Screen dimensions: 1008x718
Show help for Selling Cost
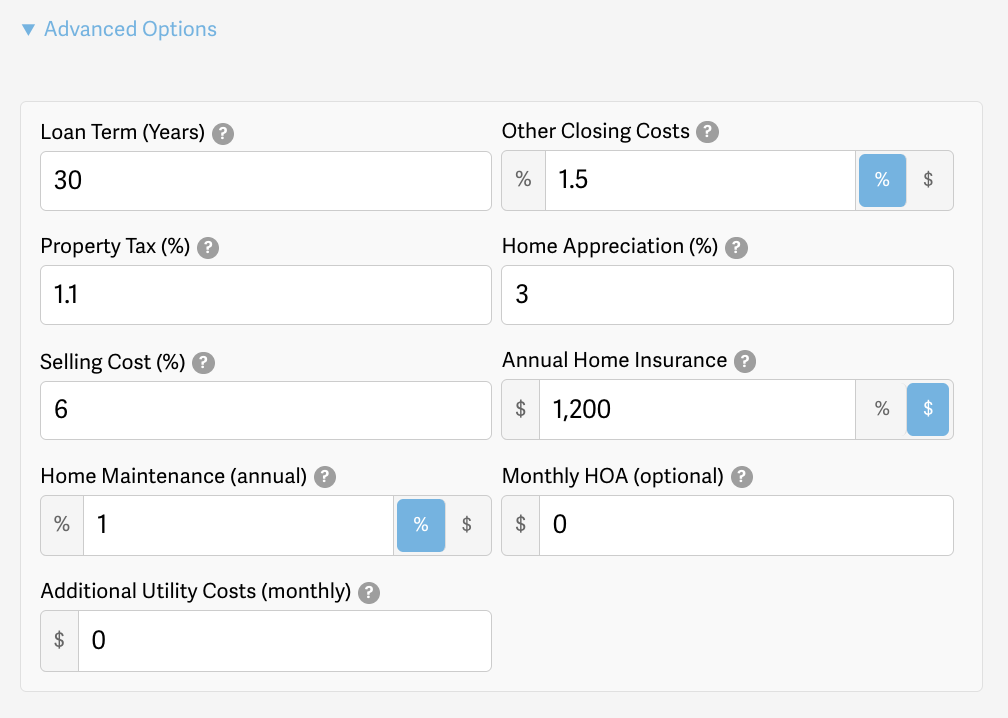[x=203, y=363]
